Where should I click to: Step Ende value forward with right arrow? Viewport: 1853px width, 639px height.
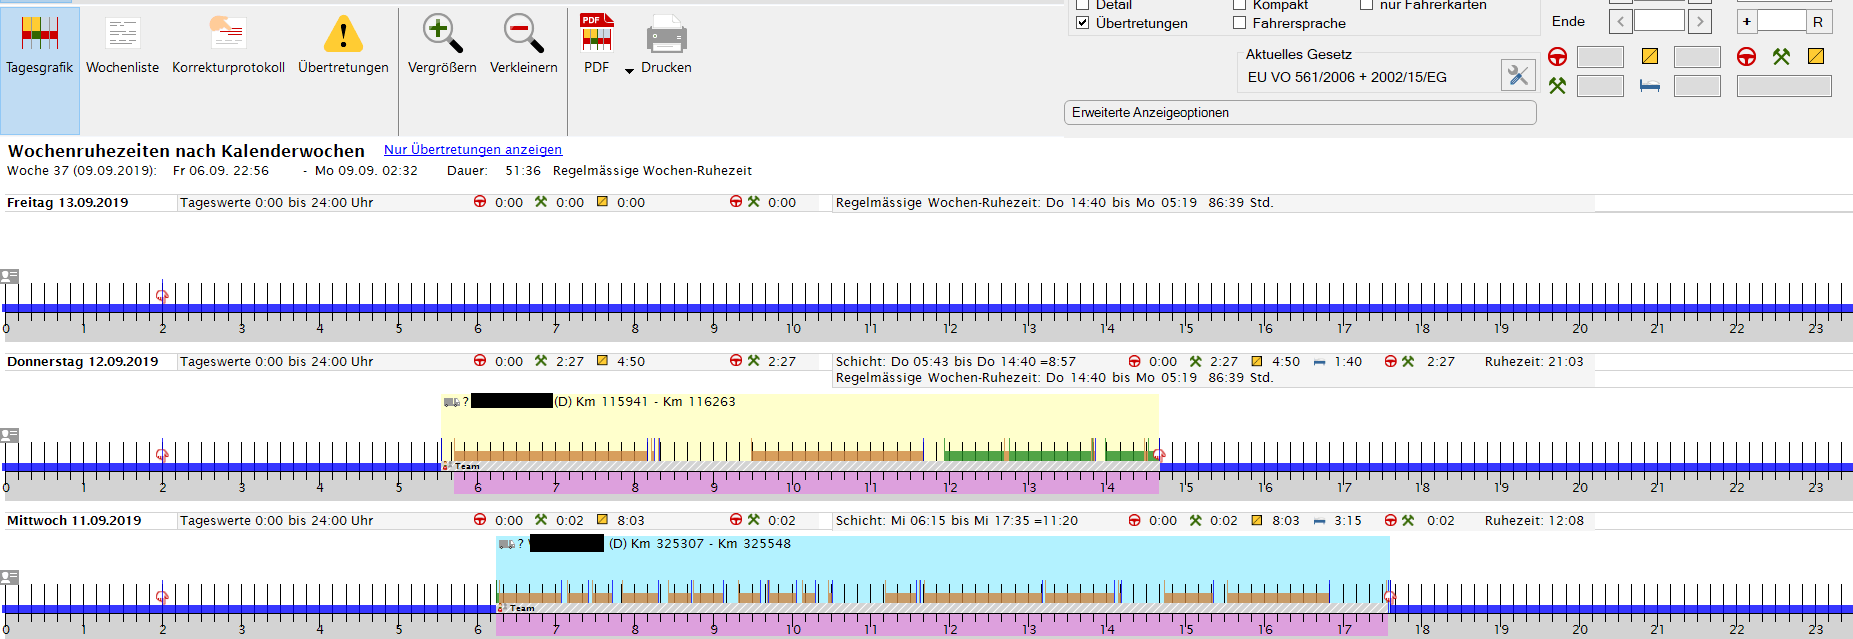click(1699, 21)
